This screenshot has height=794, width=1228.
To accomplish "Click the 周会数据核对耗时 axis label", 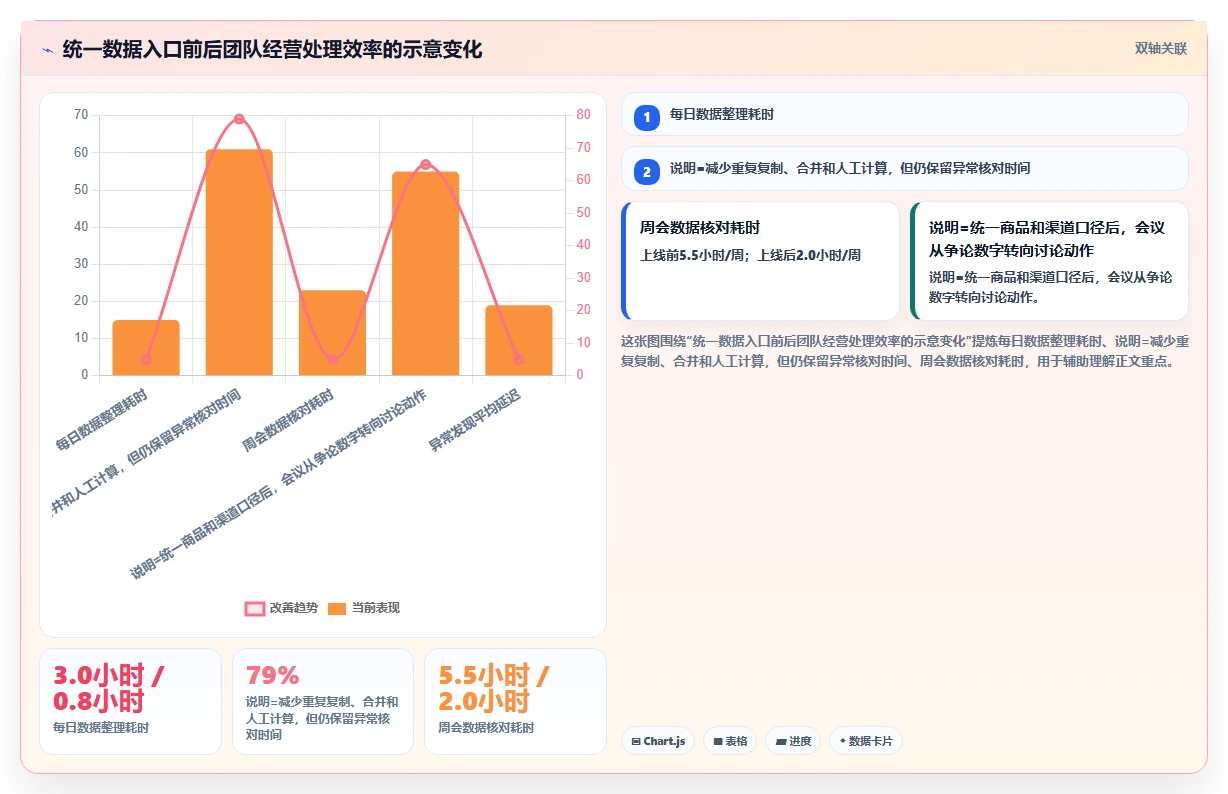I will [288, 420].
